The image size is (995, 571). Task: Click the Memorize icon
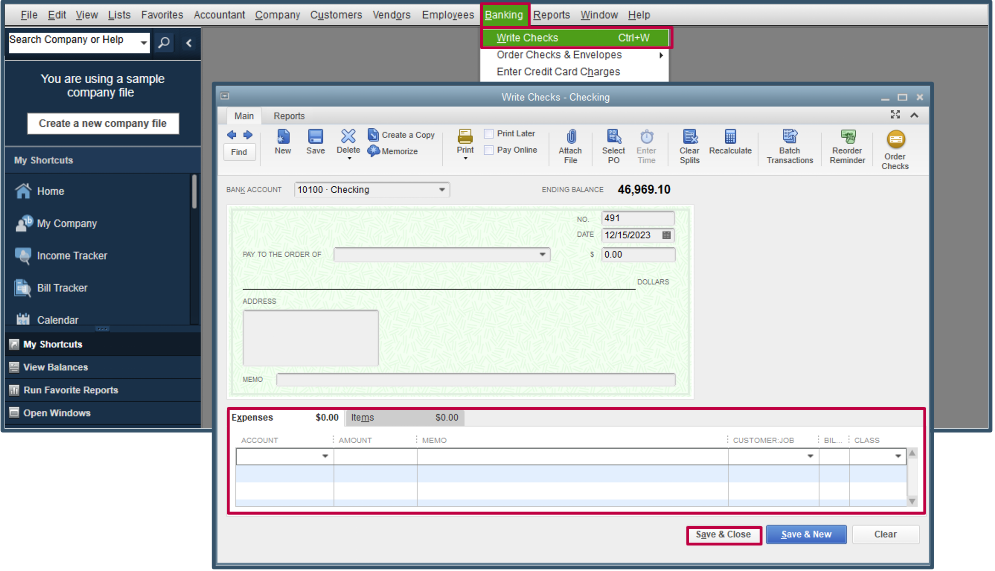(373, 151)
